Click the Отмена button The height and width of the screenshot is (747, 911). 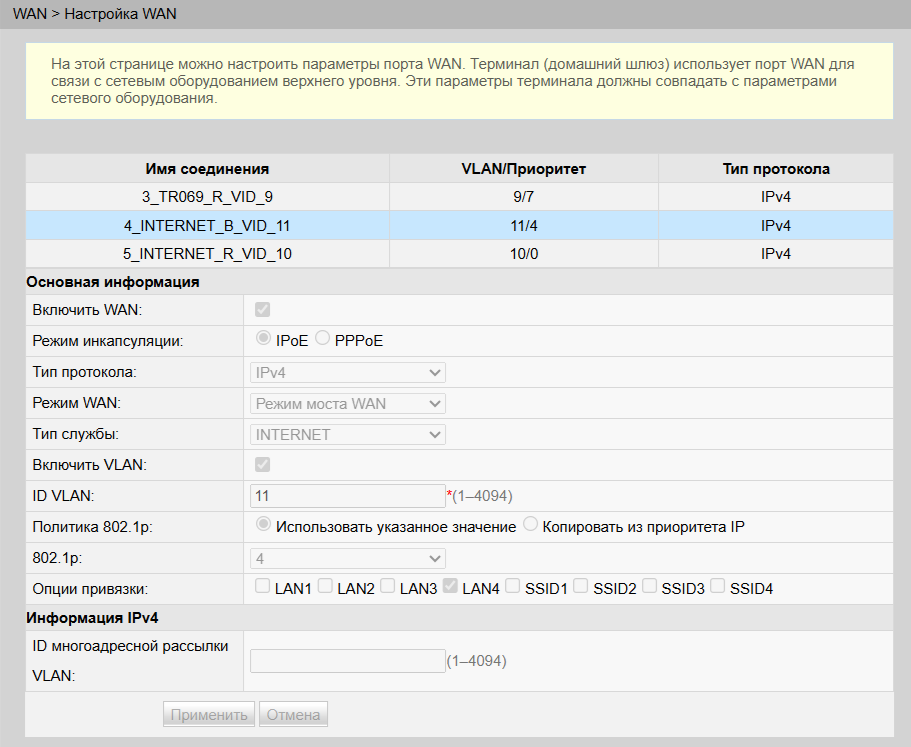(293, 714)
